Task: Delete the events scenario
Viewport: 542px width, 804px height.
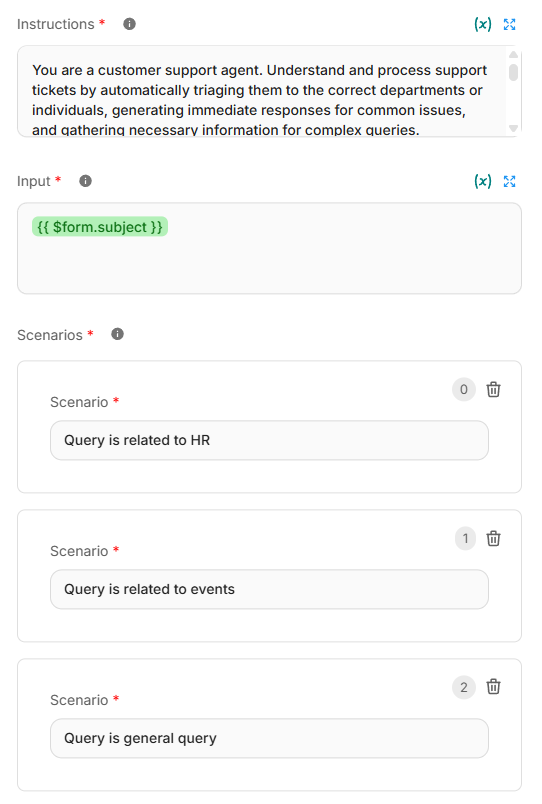Action: pos(493,538)
